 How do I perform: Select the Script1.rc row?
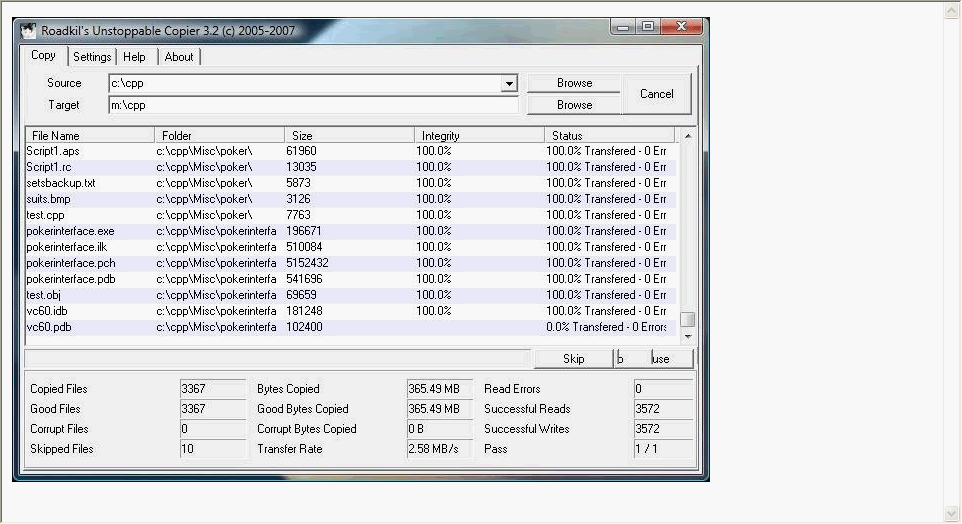[351, 167]
